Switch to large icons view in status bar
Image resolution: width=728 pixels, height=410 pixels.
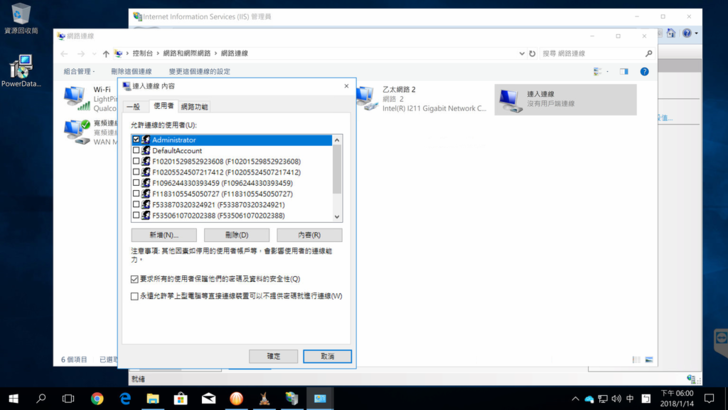649,359
